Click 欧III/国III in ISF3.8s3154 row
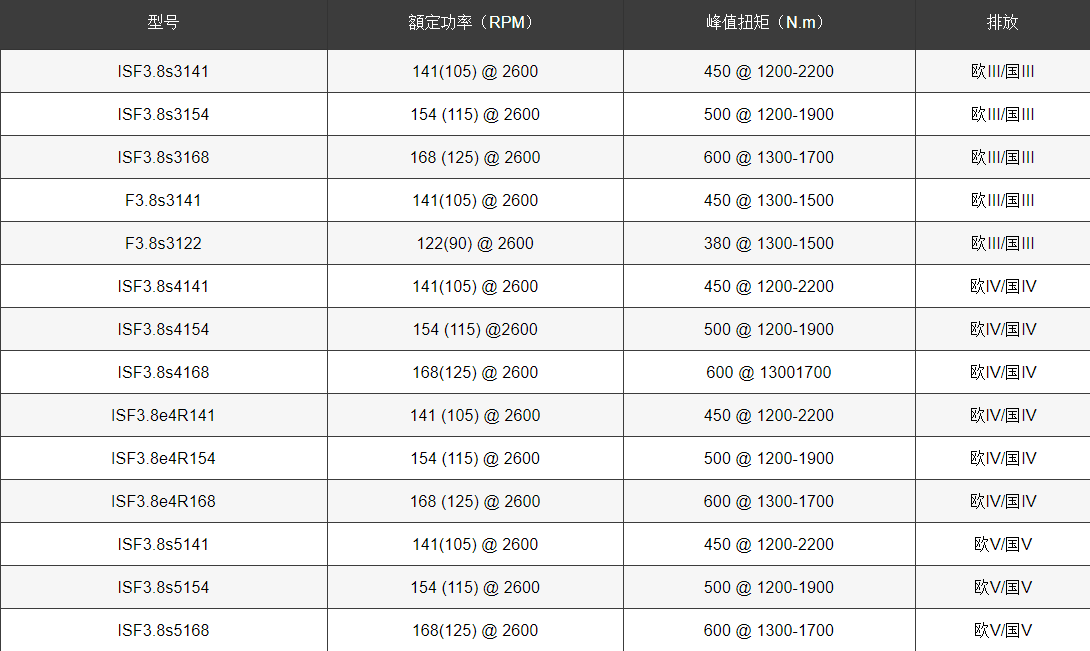The image size is (1090, 651). pos(1002,115)
